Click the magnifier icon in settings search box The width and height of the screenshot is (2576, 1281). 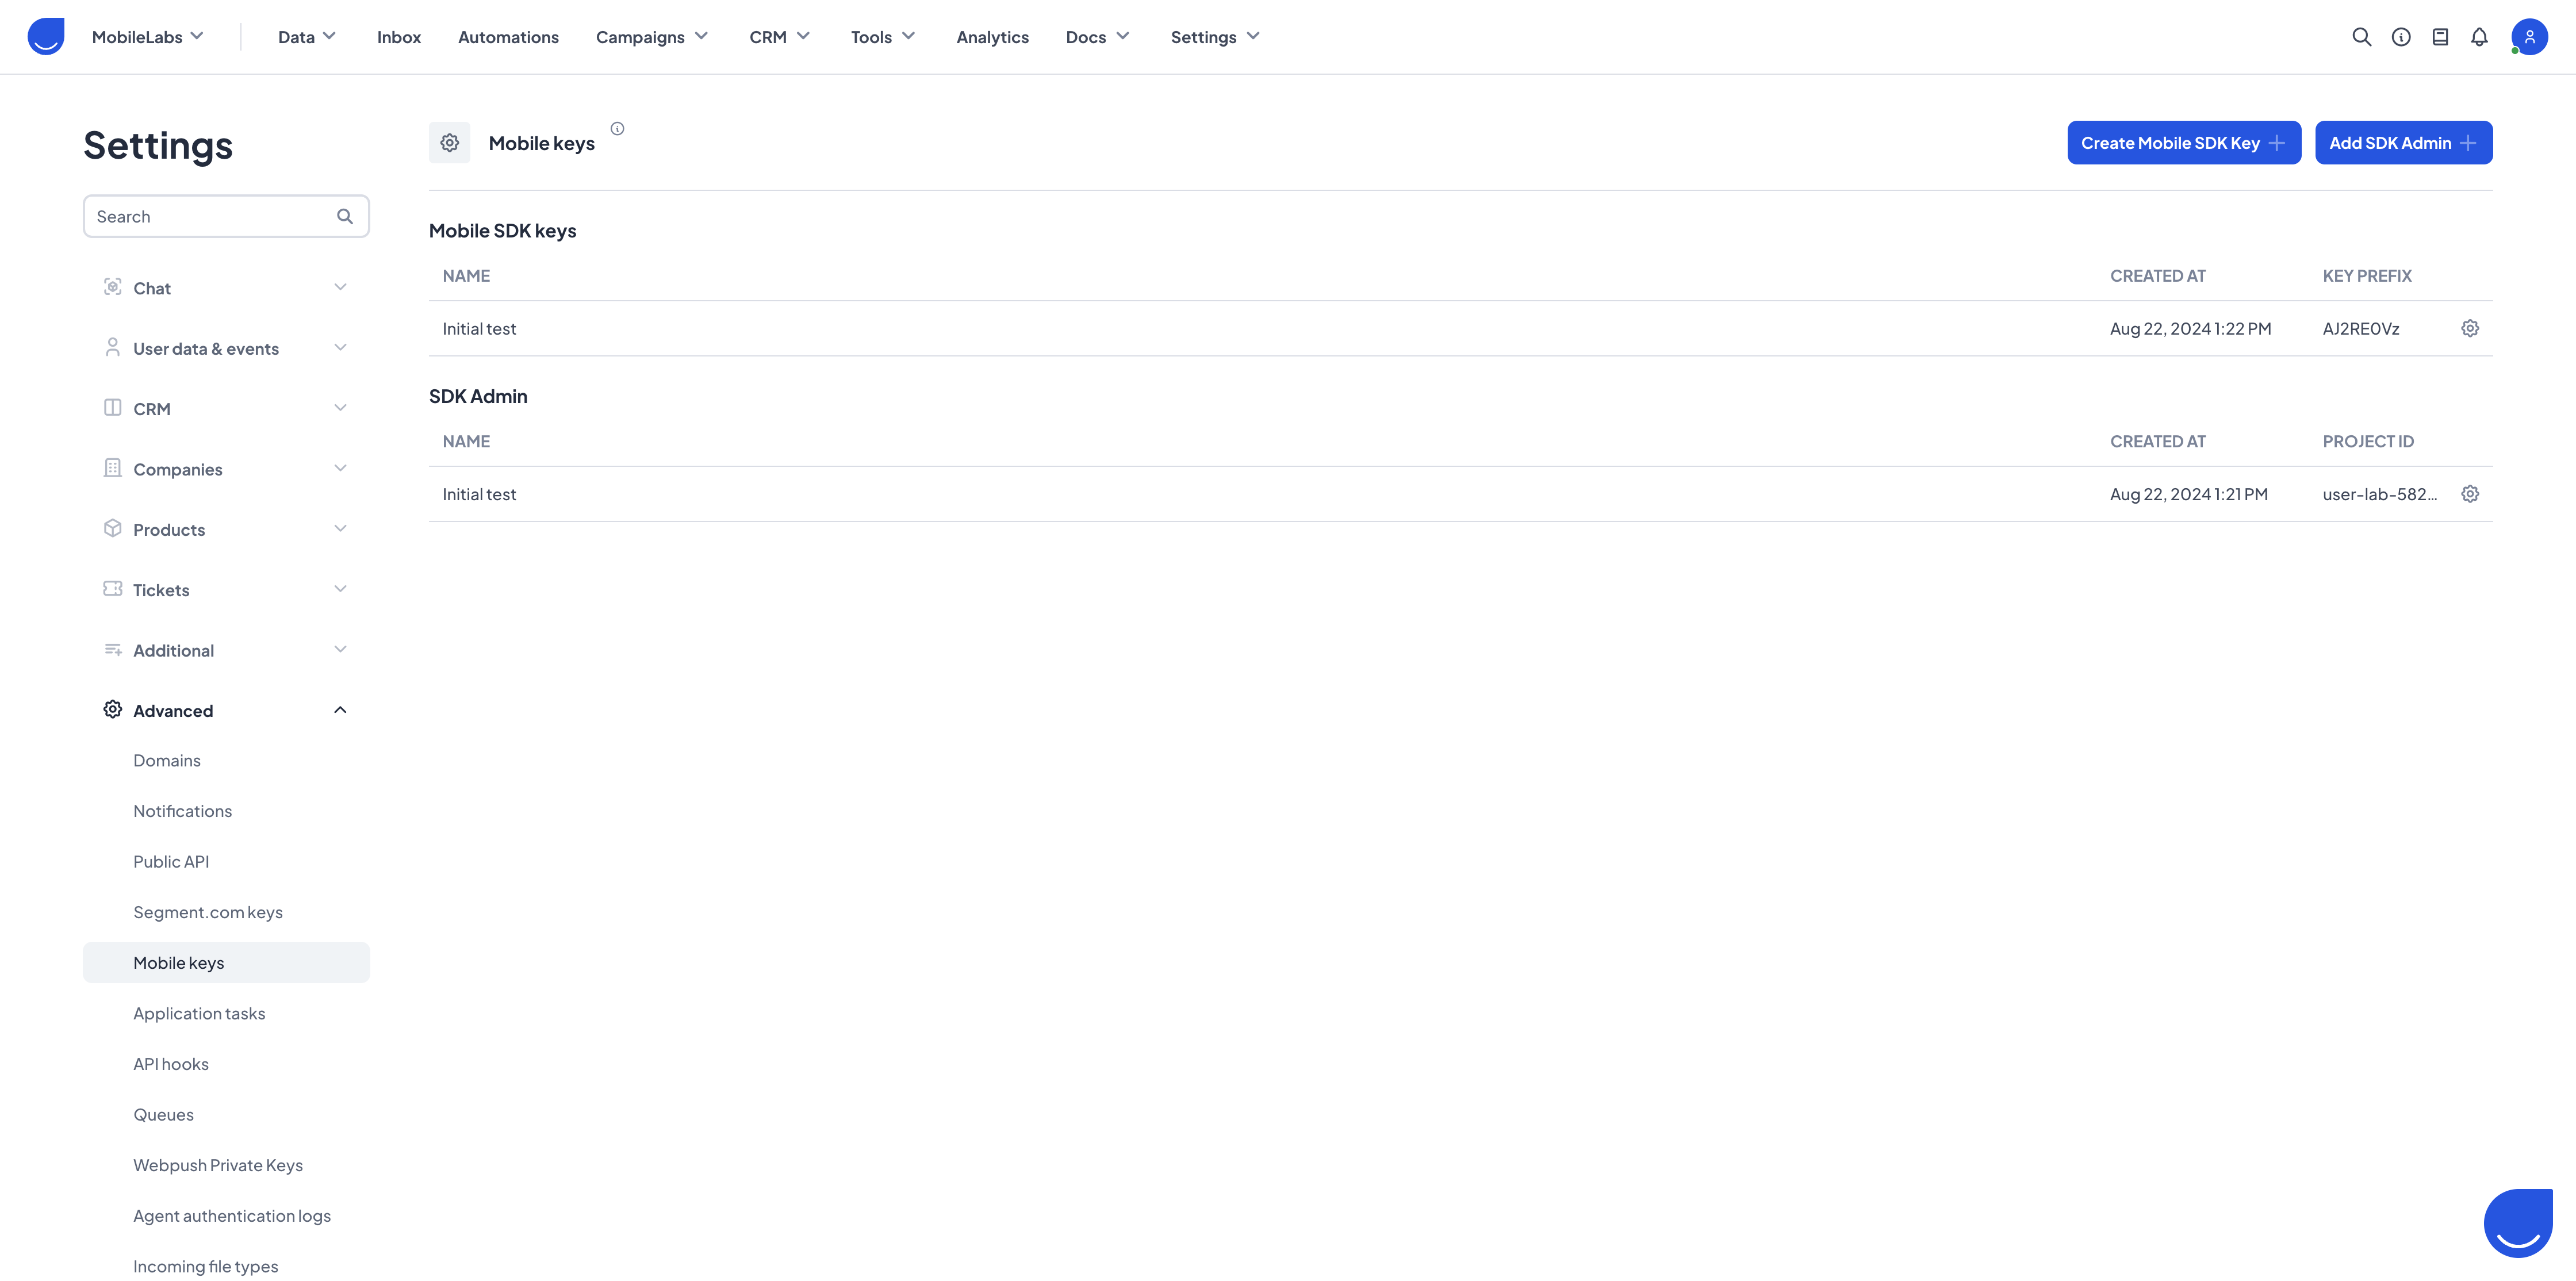[x=345, y=216]
